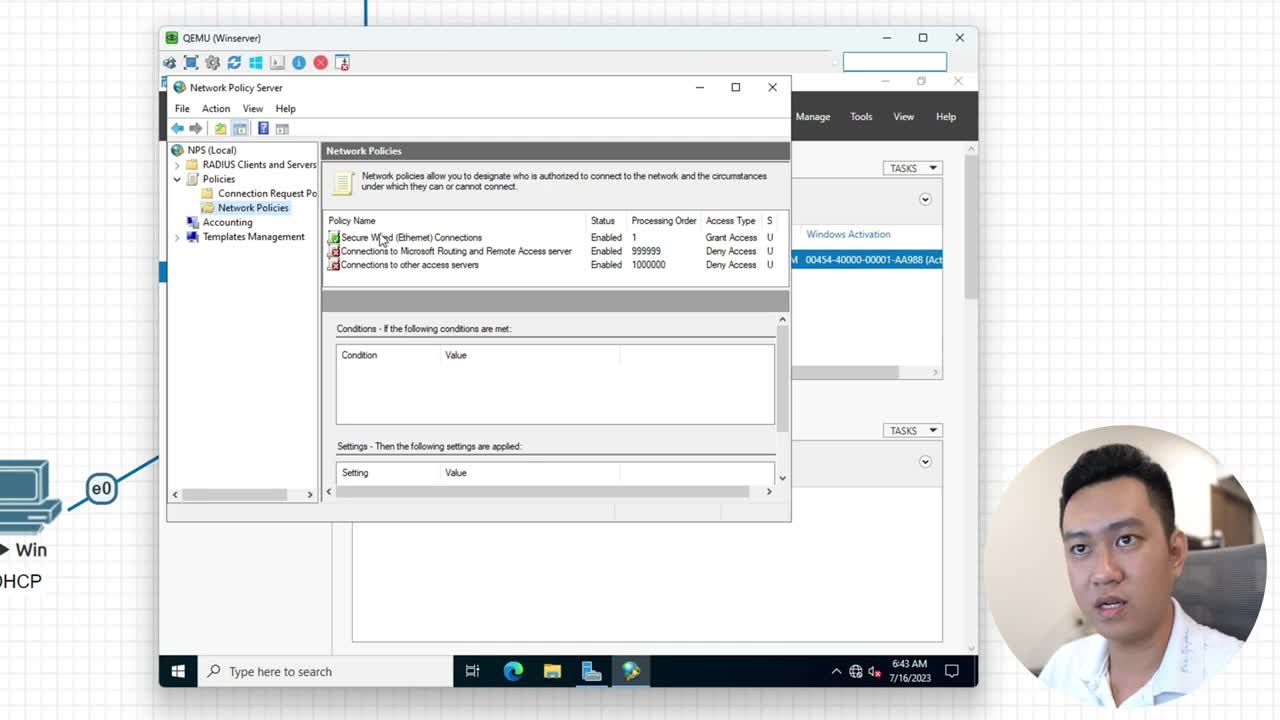Click the muted speaker tray icon
1280x720 pixels.
click(875, 671)
